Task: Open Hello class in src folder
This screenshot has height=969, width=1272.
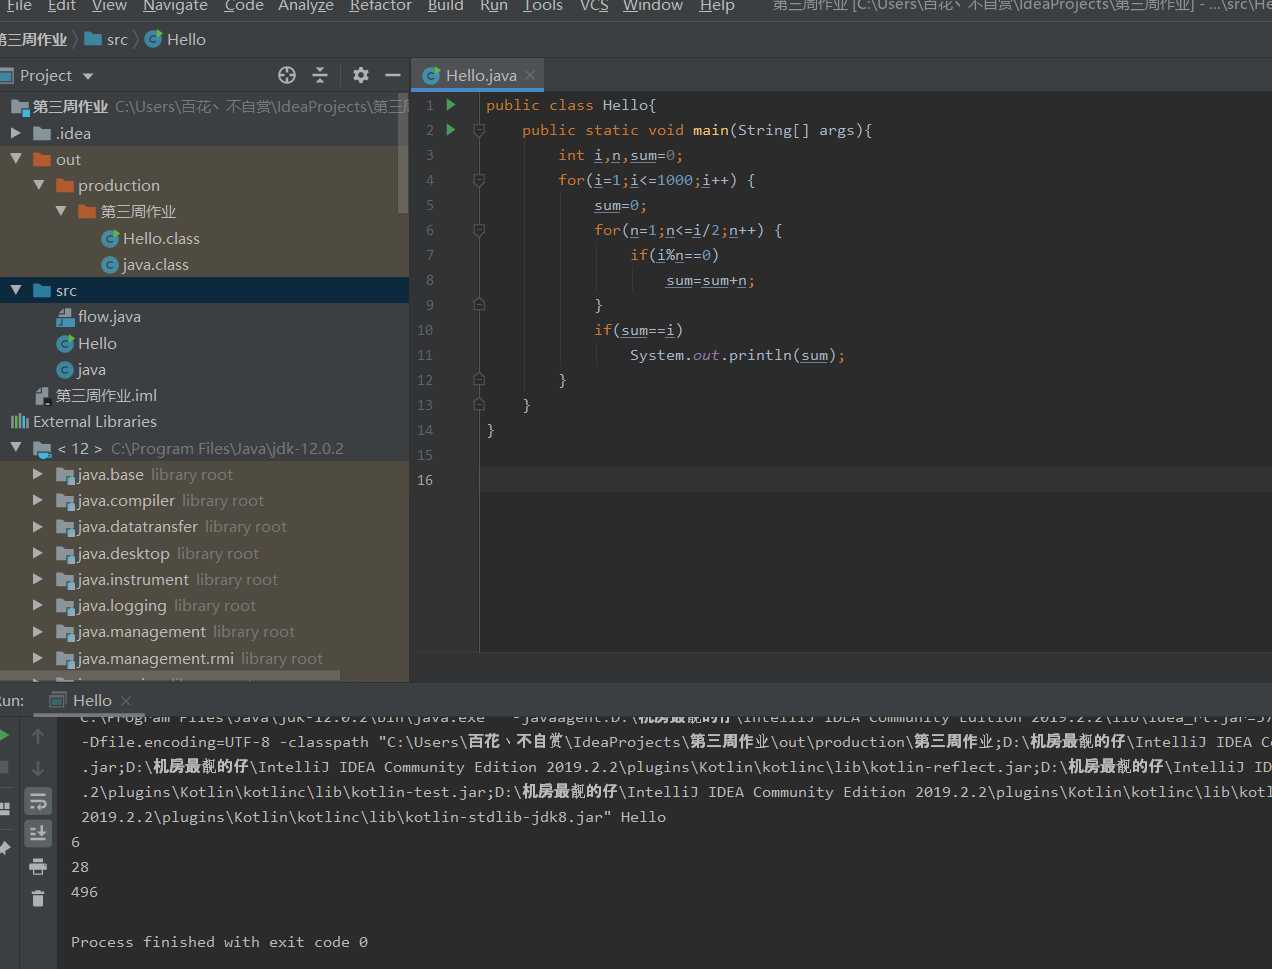Action: coord(87,343)
